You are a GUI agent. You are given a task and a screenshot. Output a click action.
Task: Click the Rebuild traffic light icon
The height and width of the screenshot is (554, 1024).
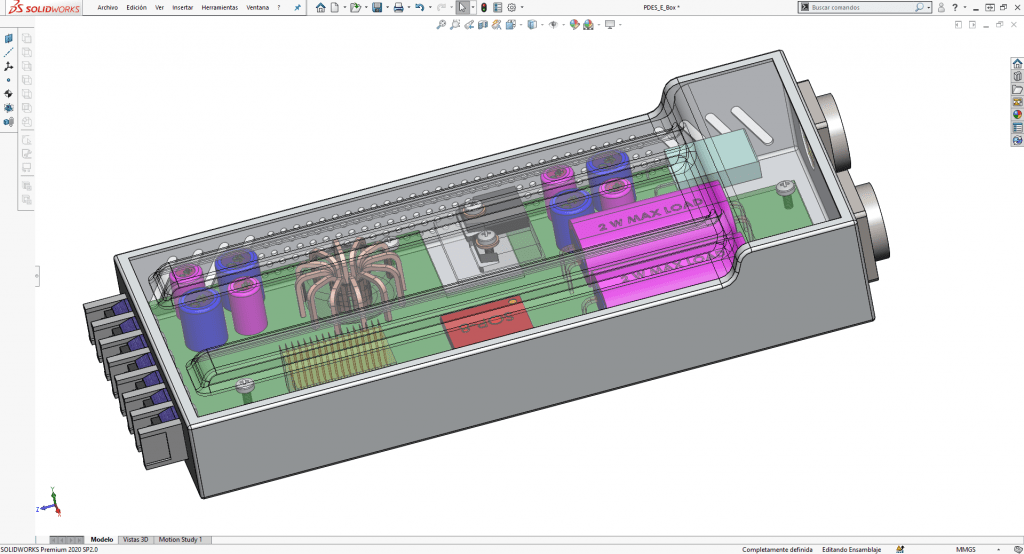(x=484, y=8)
